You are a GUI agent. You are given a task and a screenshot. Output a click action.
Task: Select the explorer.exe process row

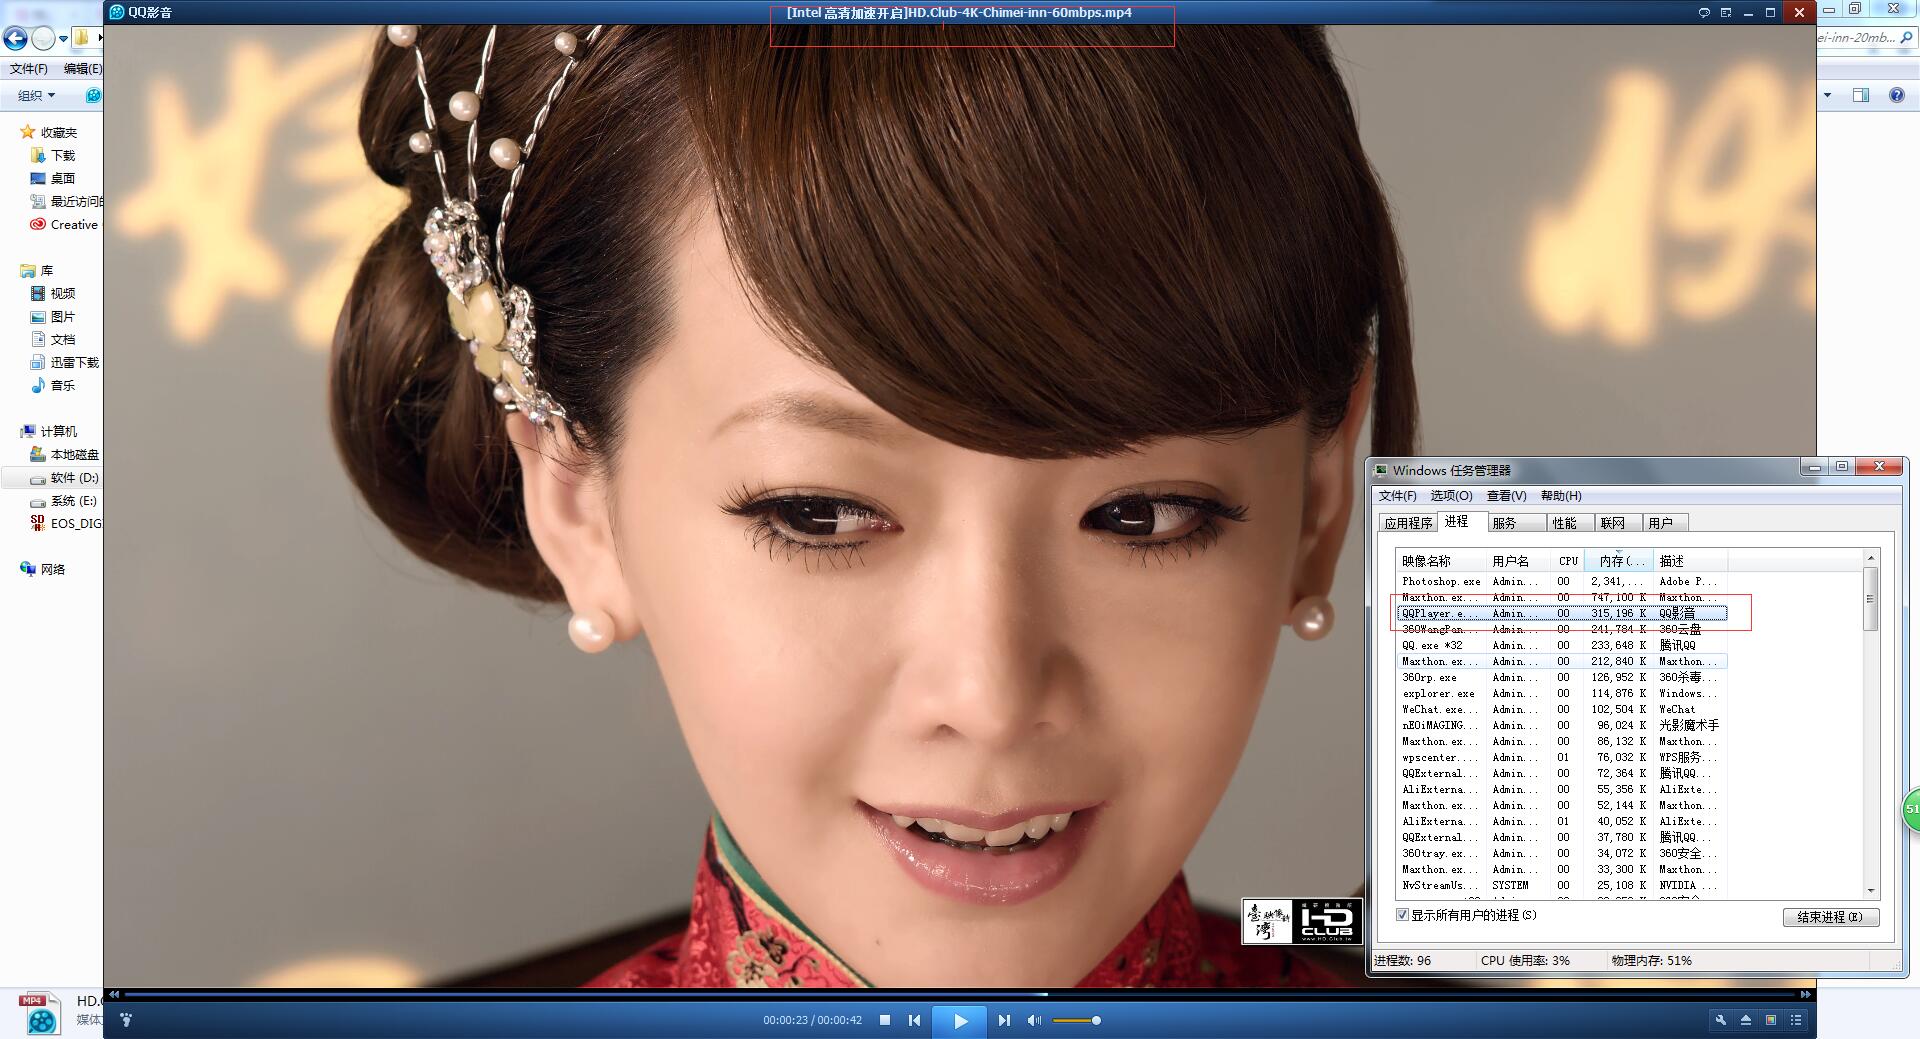pos(1562,693)
